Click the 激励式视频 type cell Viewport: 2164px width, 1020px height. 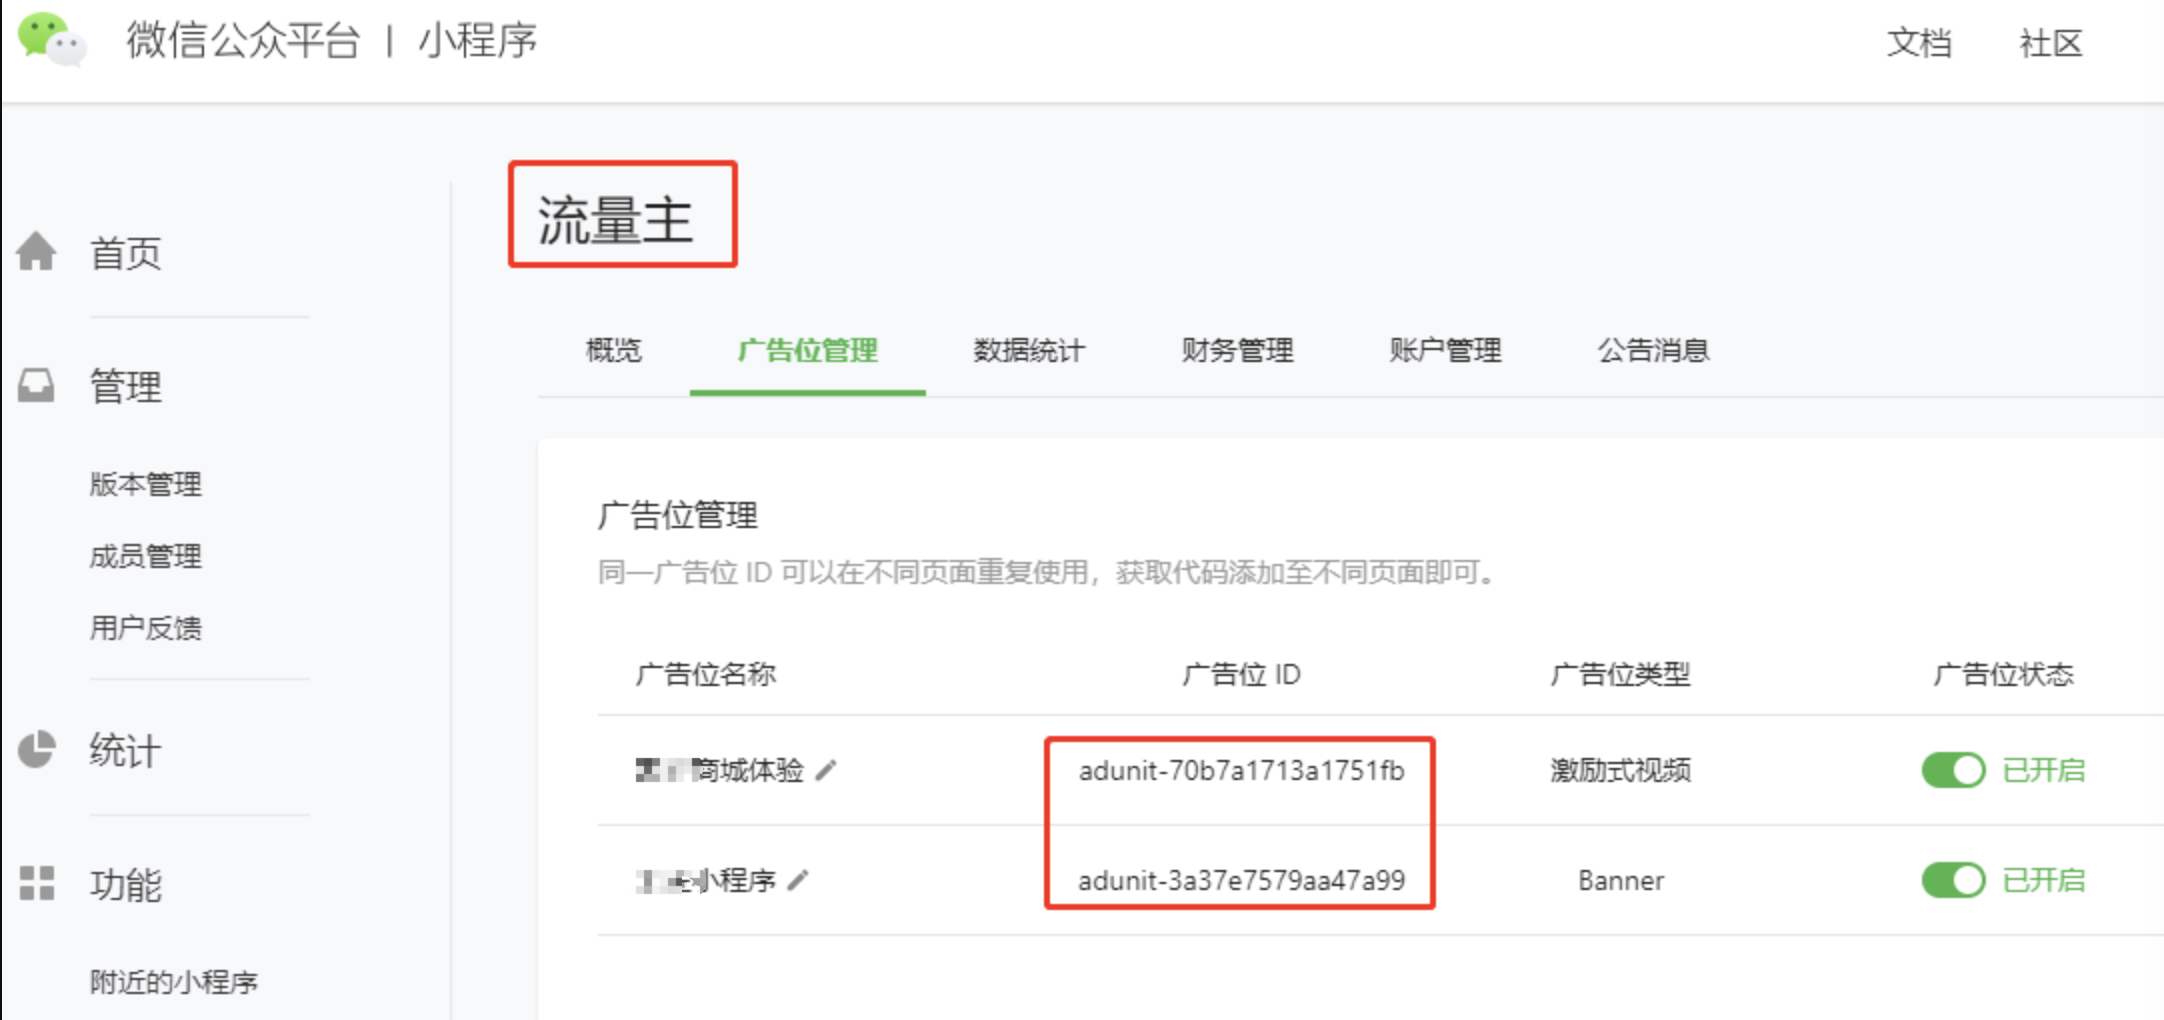click(x=1620, y=770)
